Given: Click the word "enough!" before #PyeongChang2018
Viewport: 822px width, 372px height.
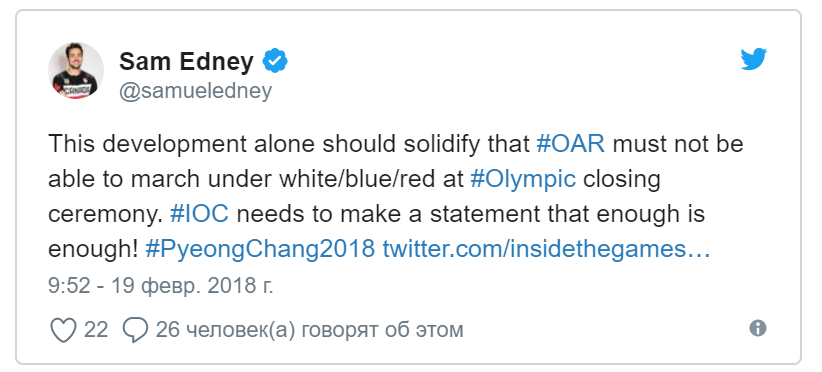Looking at the screenshot, I should coord(93,250).
